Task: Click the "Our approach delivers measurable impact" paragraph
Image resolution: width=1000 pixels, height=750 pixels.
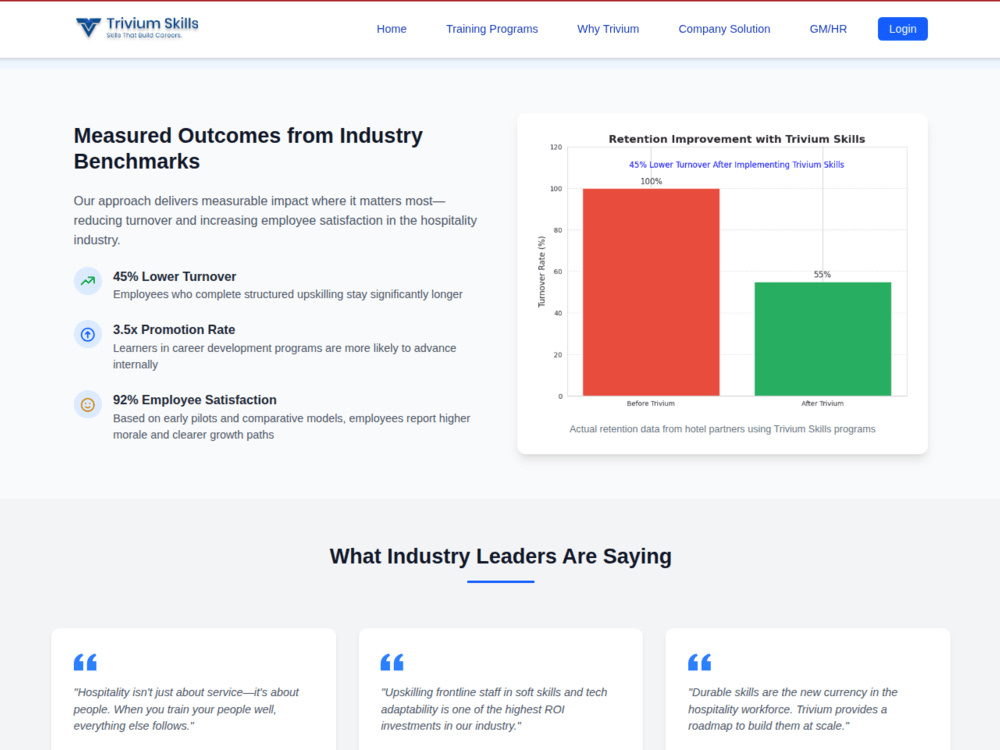Action: [x=275, y=221]
